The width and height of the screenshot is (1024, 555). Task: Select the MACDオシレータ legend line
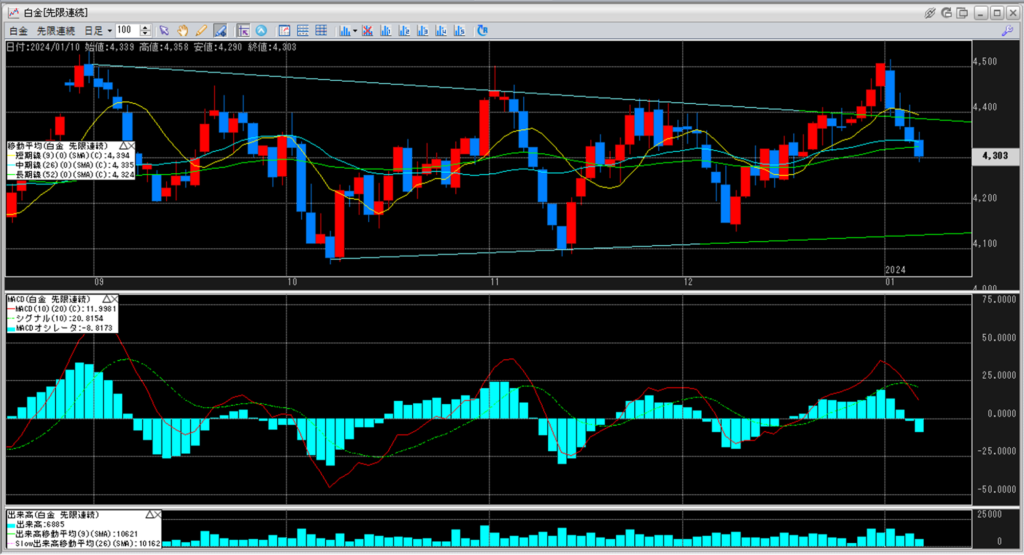coord(60,328)
